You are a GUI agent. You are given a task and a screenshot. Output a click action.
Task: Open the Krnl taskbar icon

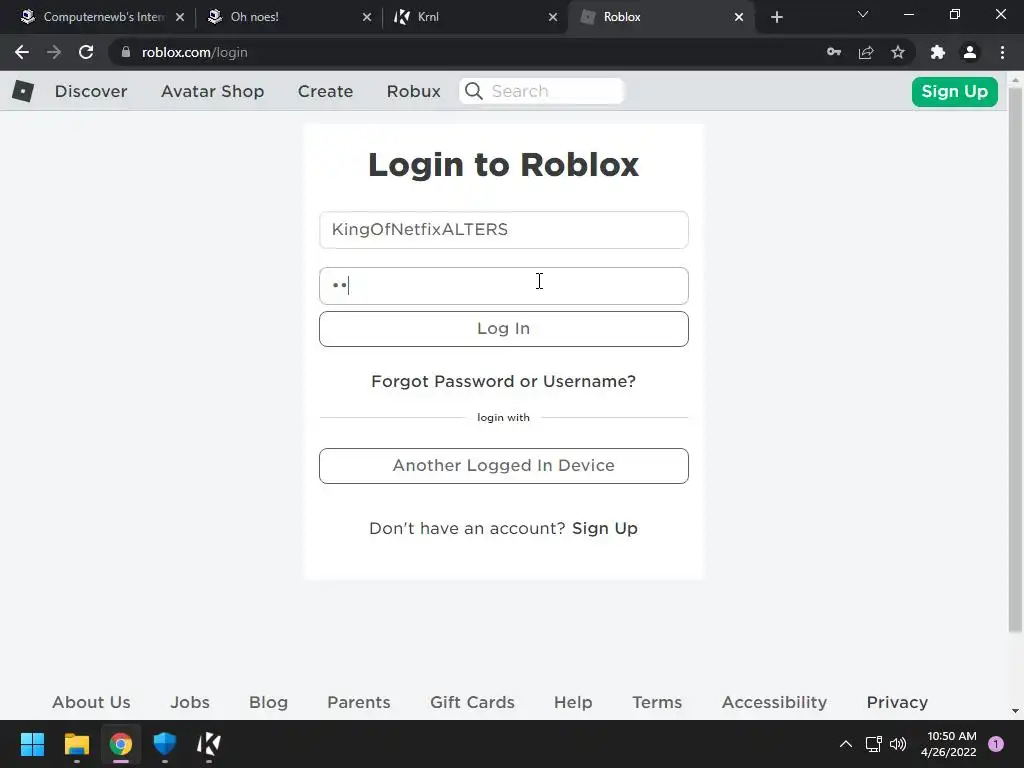pyautogui.click(x=209, y=744)
